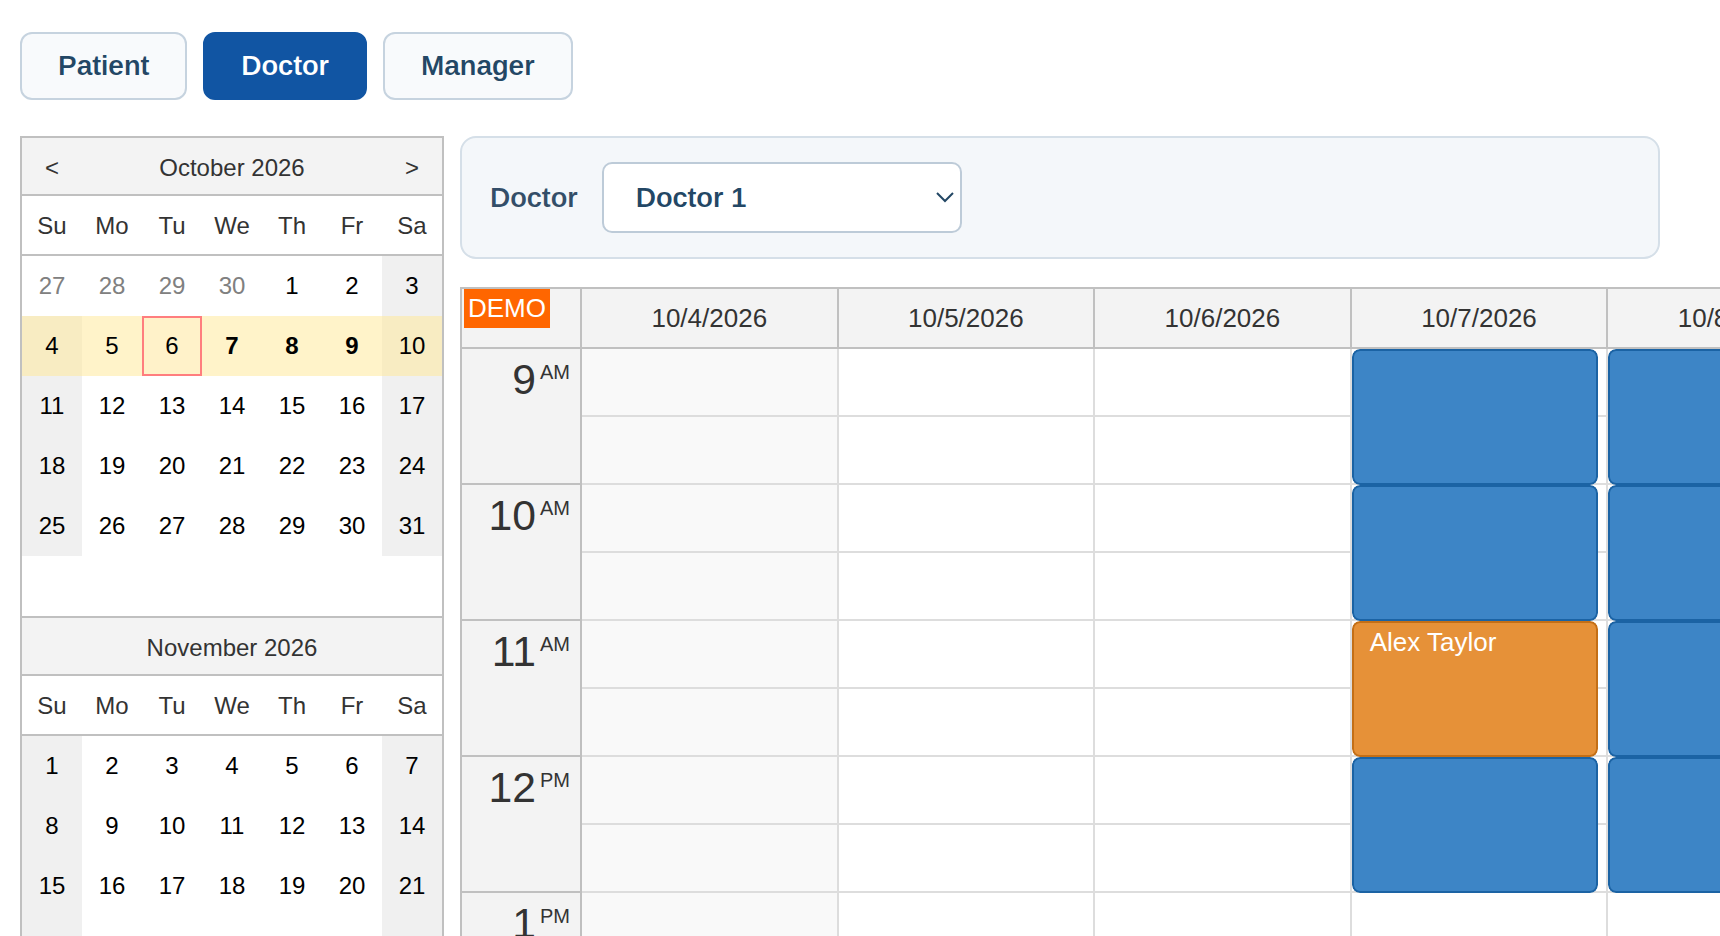1720x936 pixels.
Task: Pick November 21 in the calendar
Action: pyautogui.click(x=412, y=886)
